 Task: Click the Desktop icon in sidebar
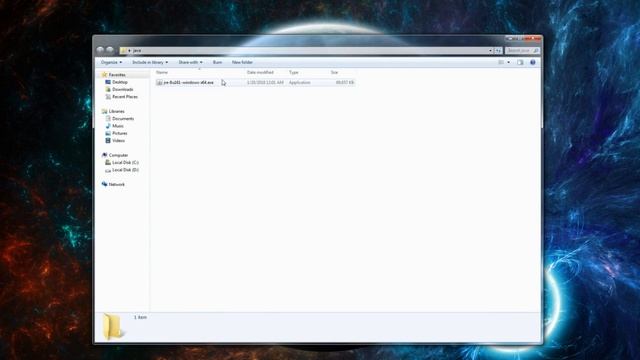pyautogui.click(x=108, y=82)
